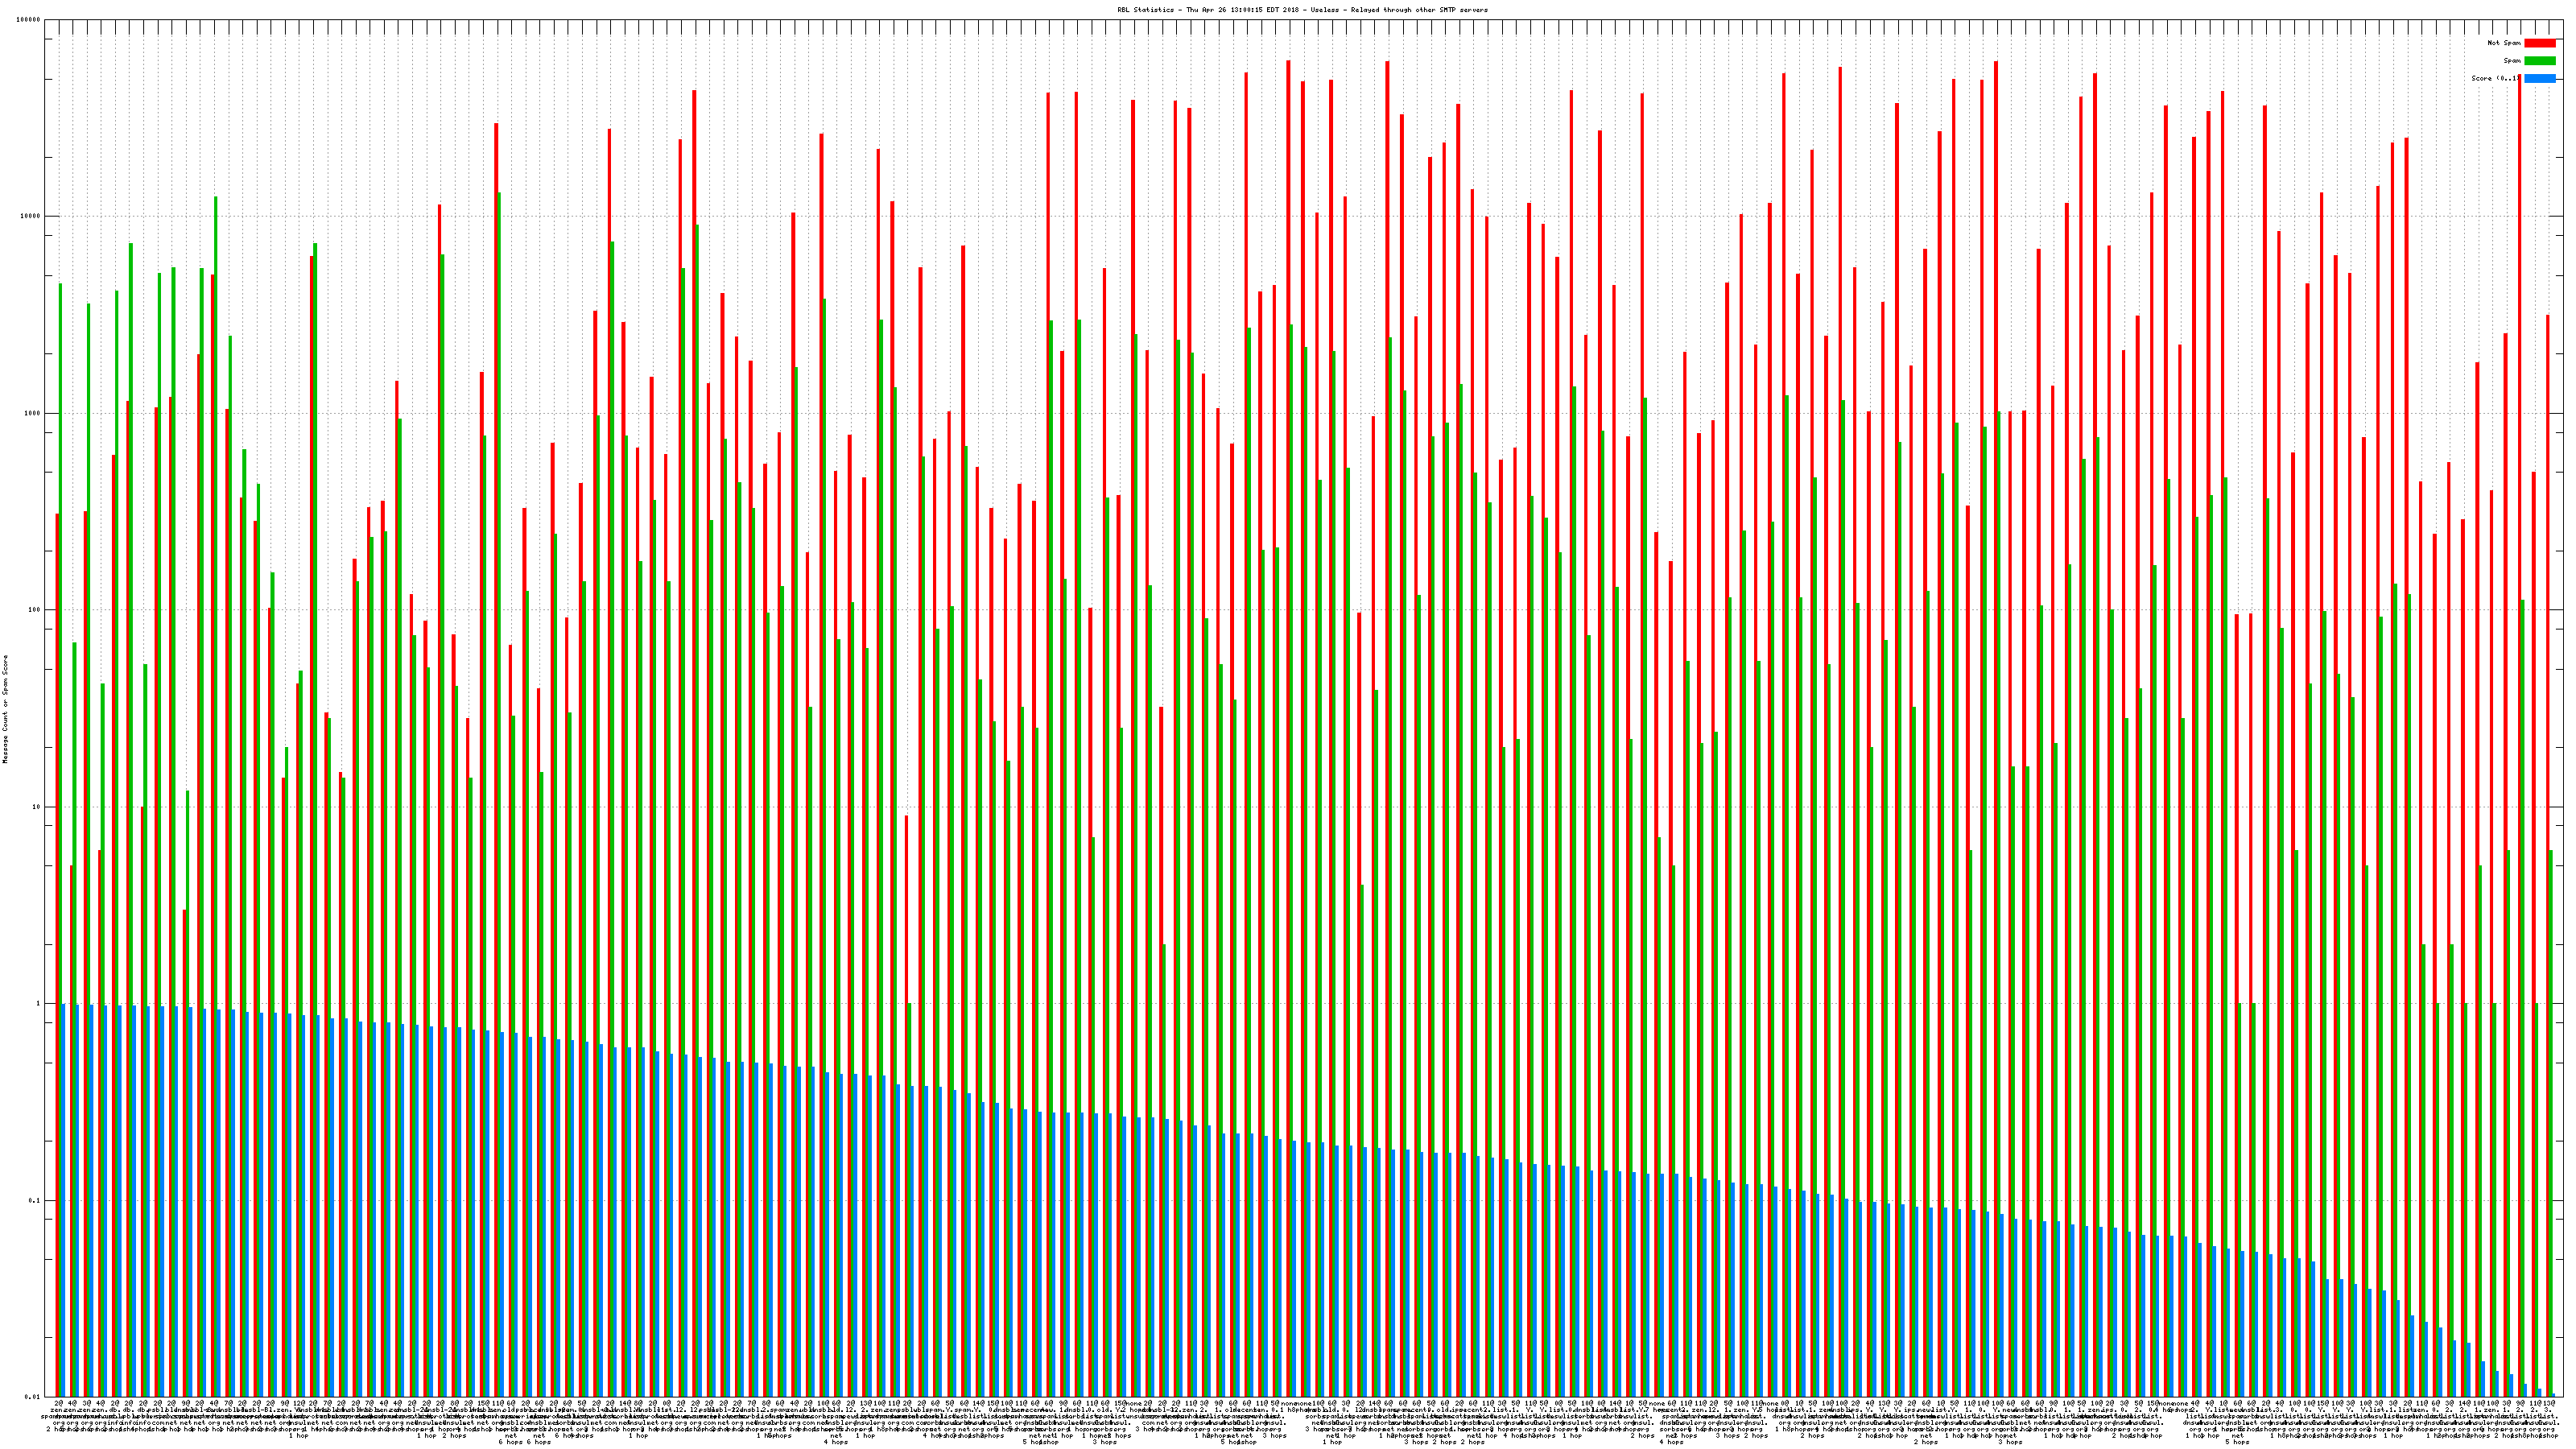Click the rightmost green spam bar

click(2551, 1100)
